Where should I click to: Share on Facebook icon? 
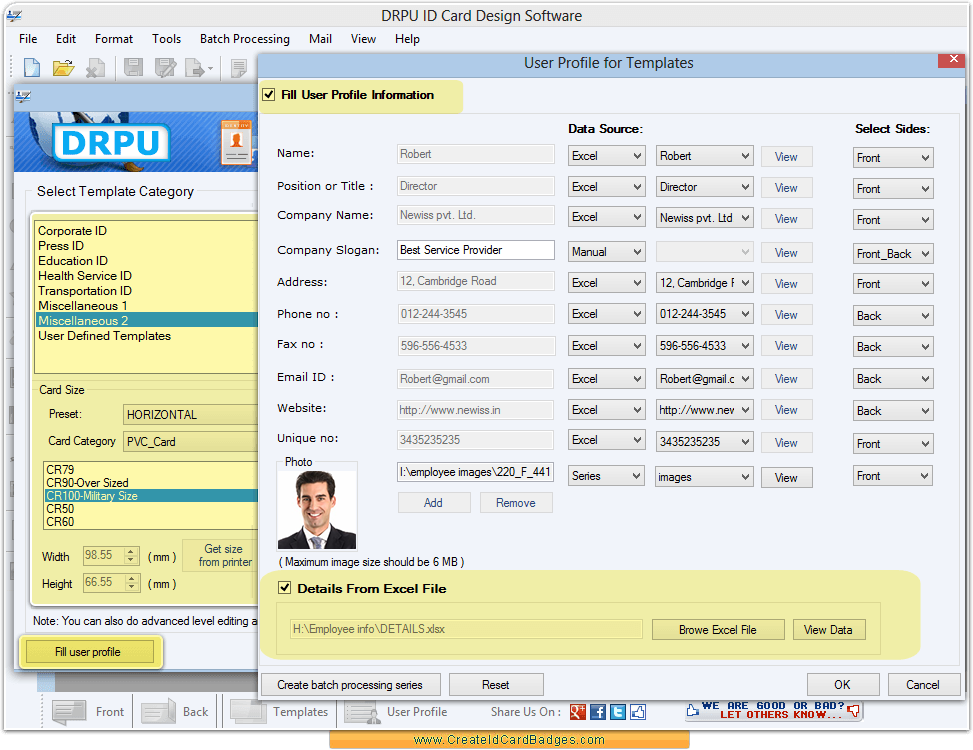(x=598, y=712)
